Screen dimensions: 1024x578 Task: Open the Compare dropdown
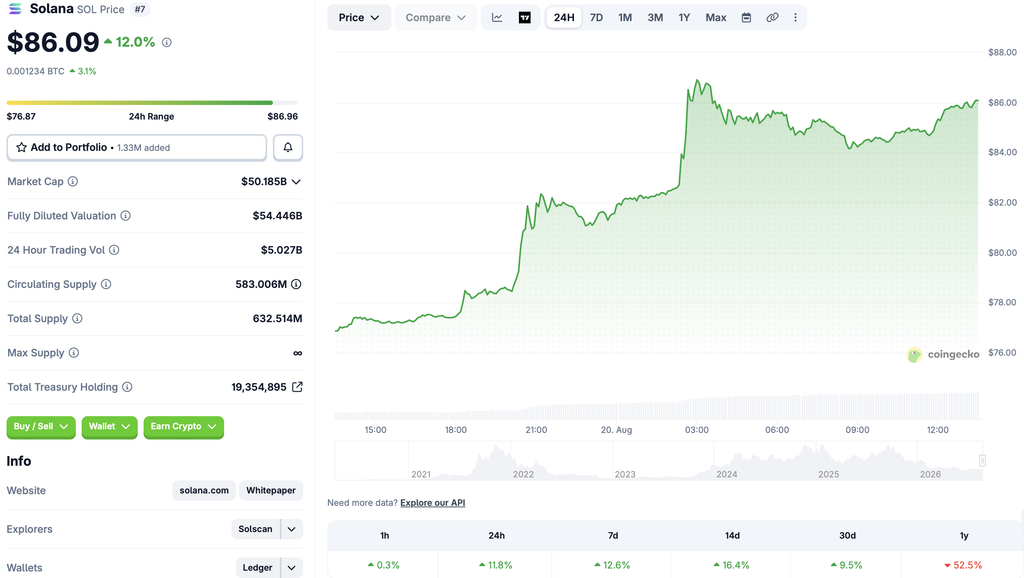pos(435,18)
